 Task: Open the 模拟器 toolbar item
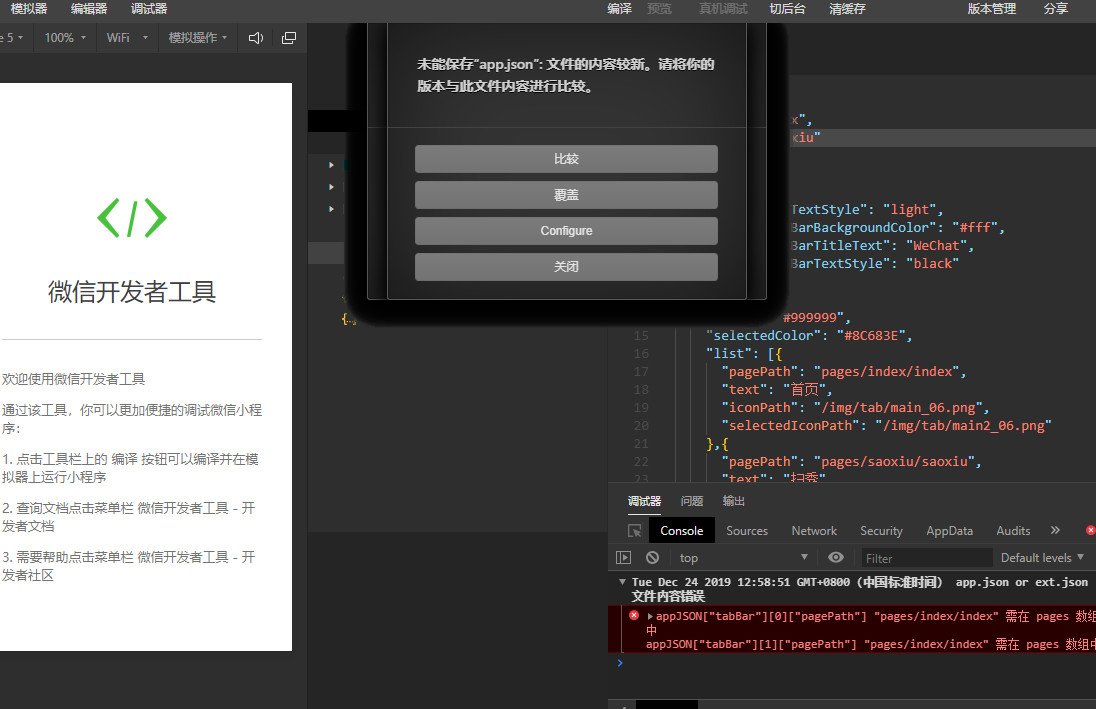tap(29, 8)
